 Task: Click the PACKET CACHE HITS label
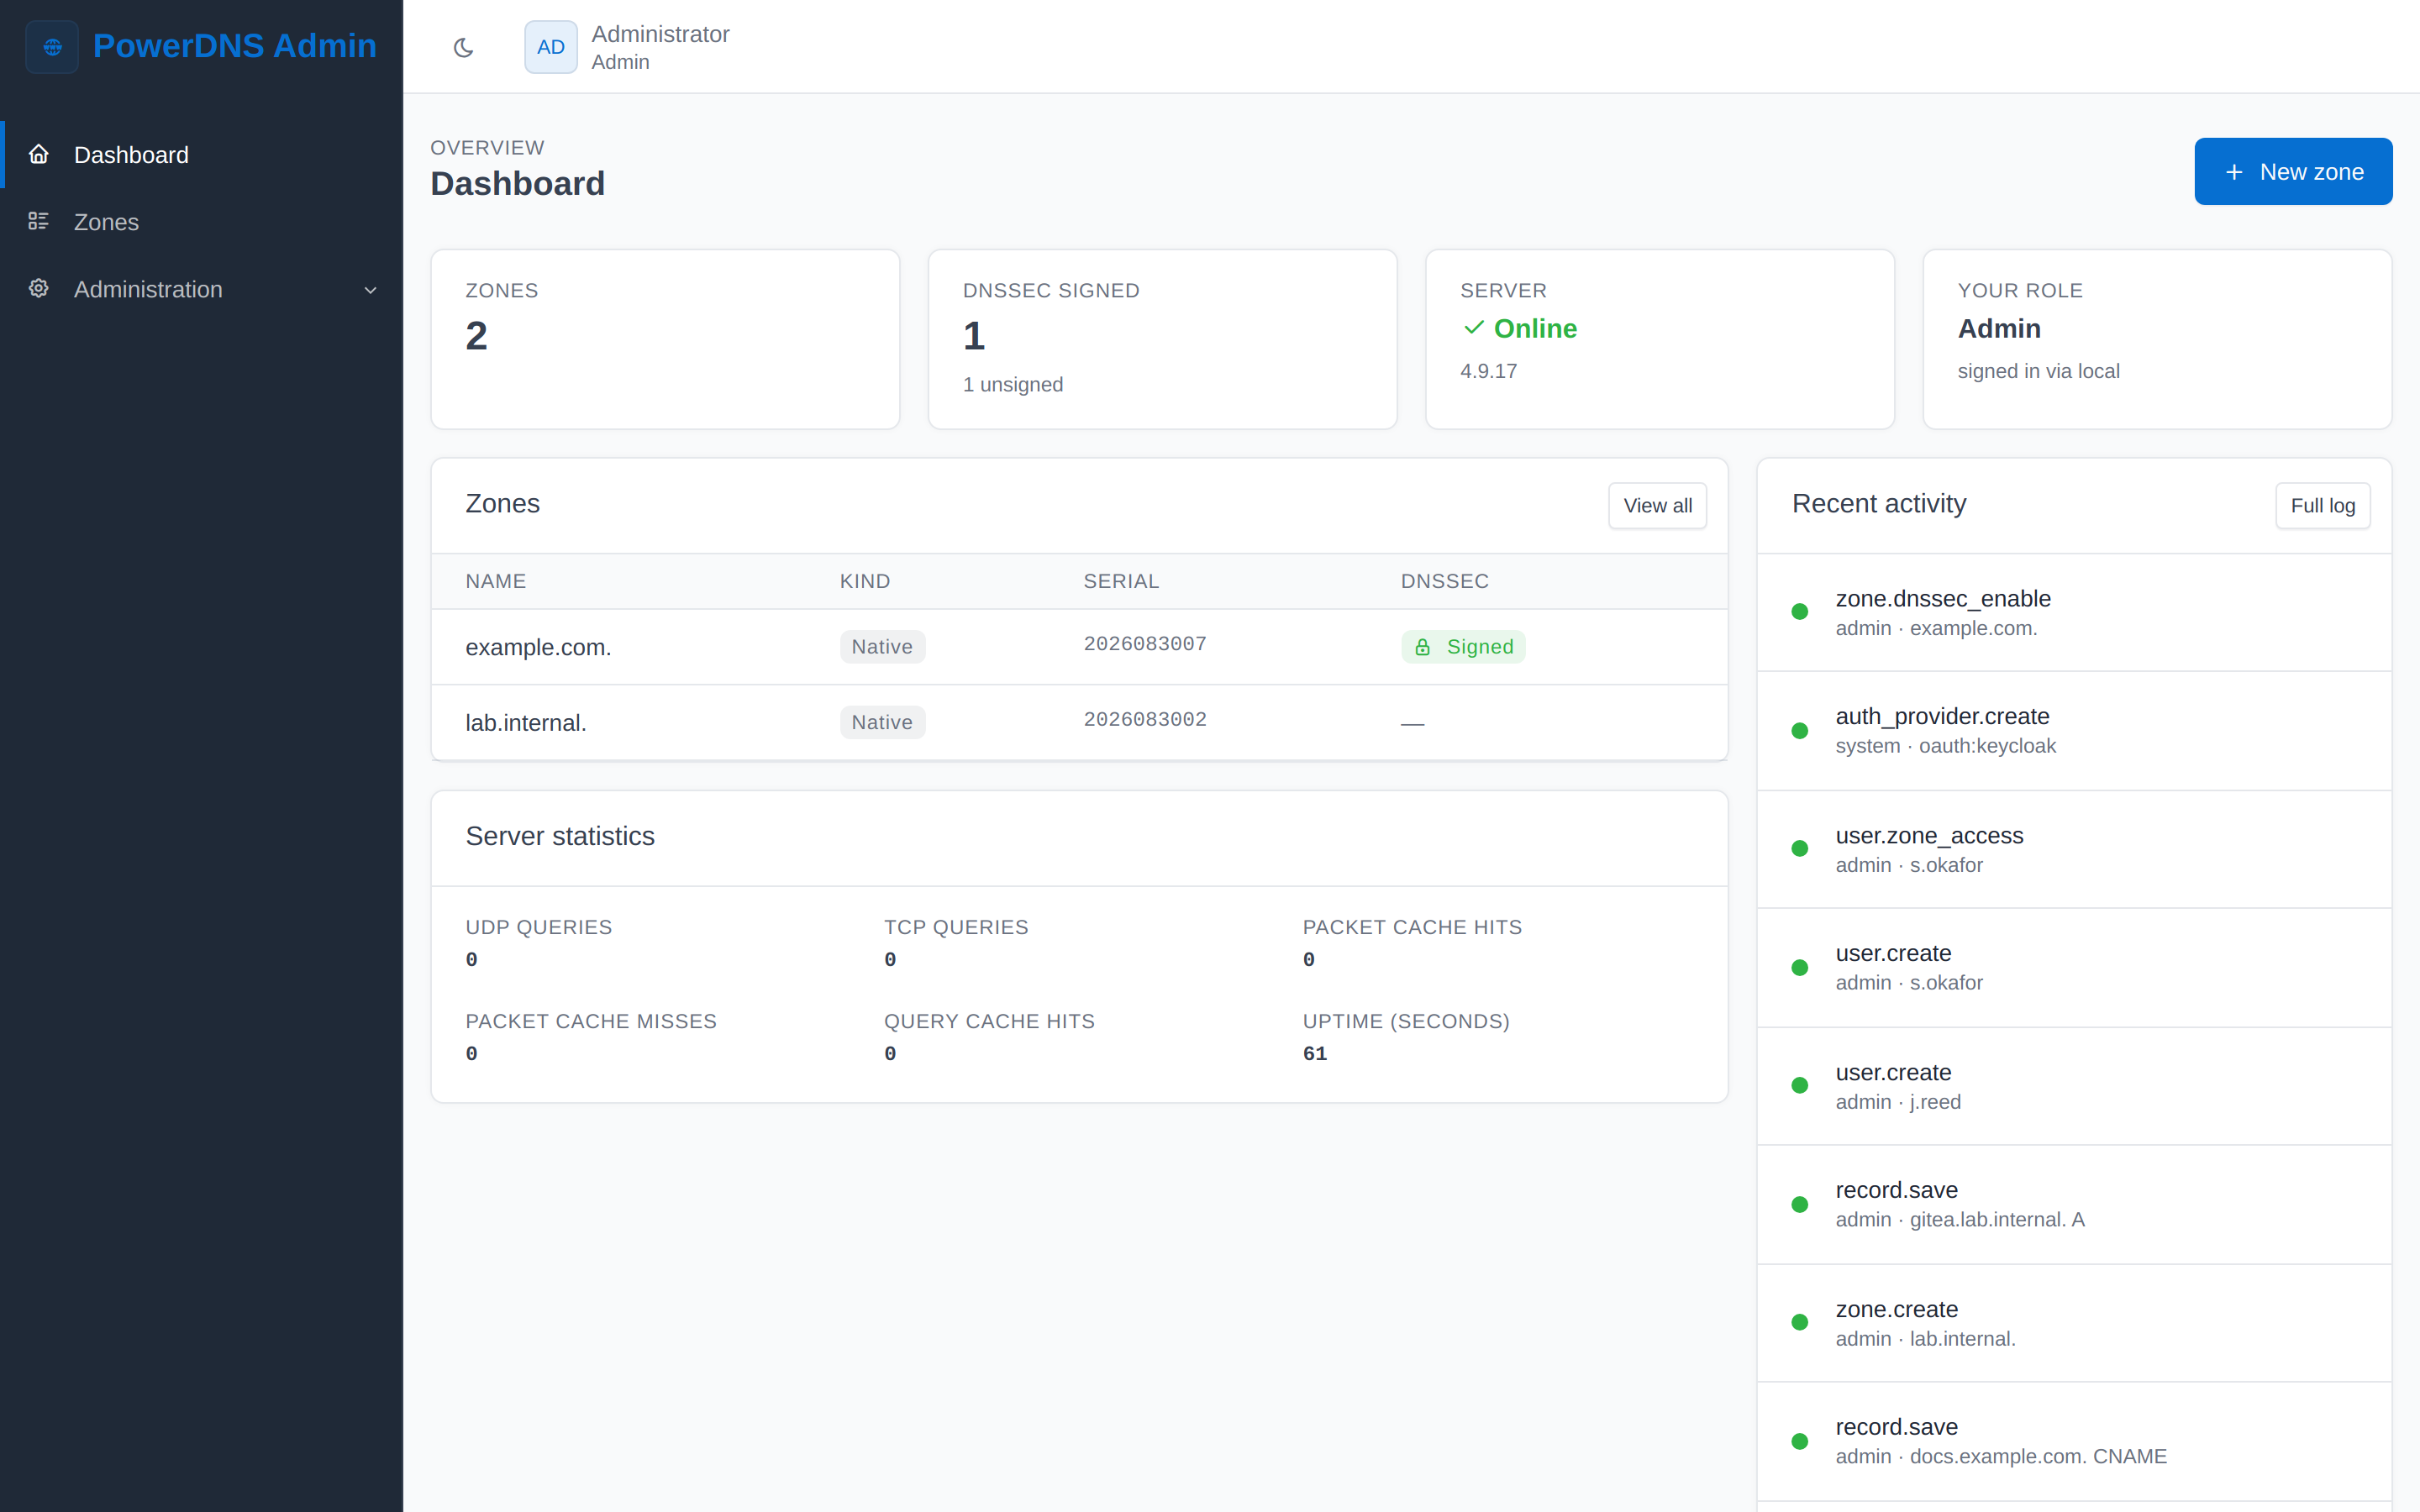click(x=1412, y=927)
